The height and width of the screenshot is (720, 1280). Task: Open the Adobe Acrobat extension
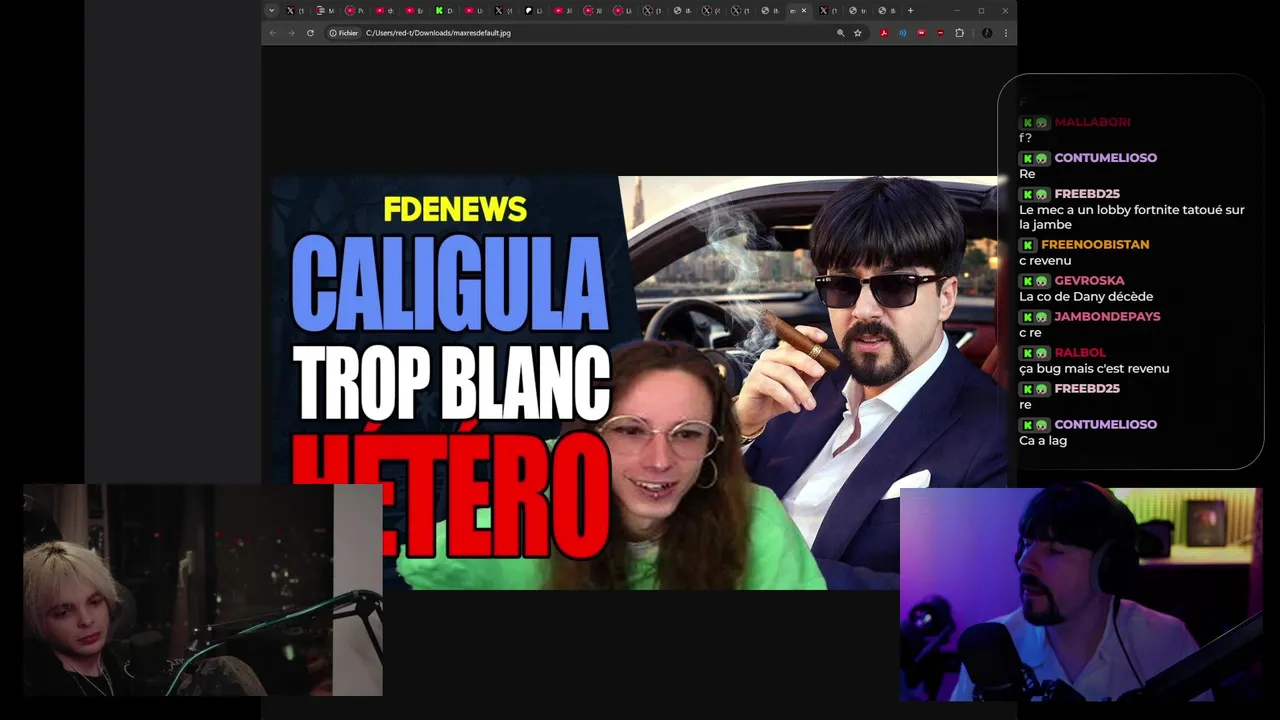coord(884,33)
